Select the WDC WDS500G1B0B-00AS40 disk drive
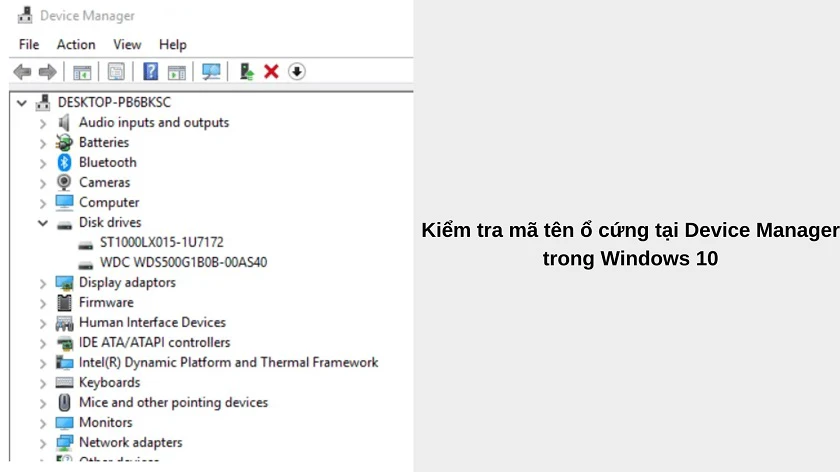 (x=183, y=263)
